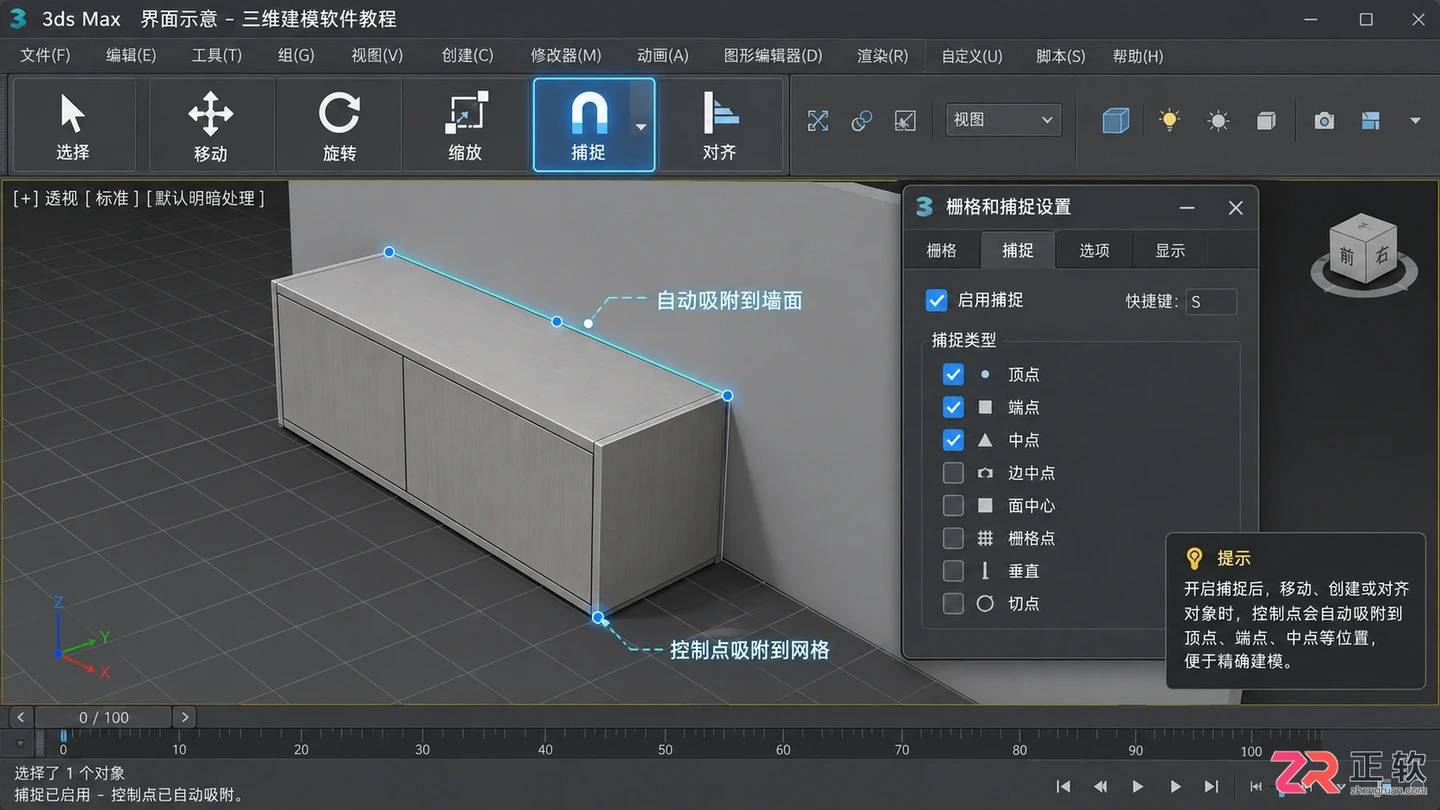Step to next frame with right arrow
Image resolution: width=1440 pixels, height=810 pixels.
pyautogui.click(x=185, y=717)
